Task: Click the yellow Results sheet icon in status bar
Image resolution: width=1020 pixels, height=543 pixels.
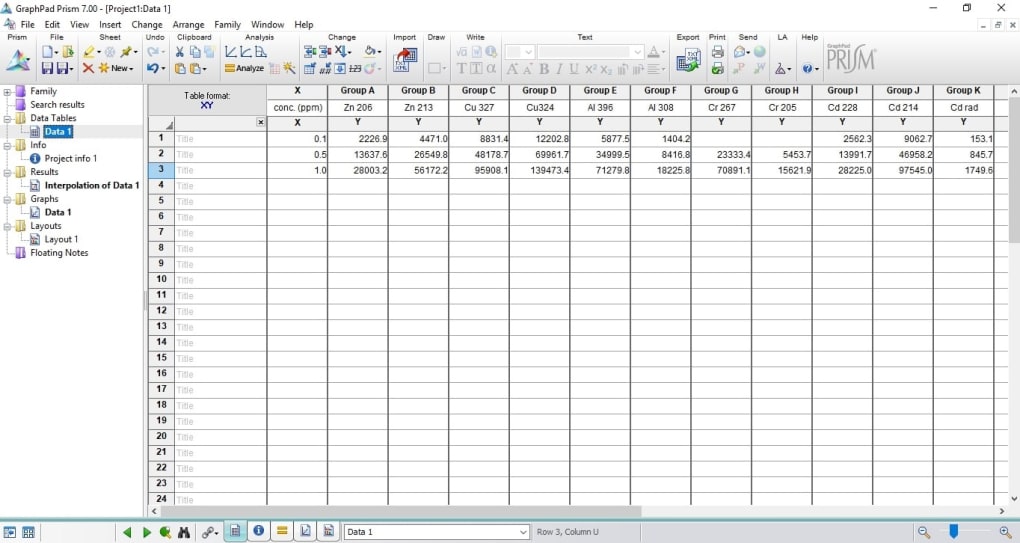Action: 282,531
